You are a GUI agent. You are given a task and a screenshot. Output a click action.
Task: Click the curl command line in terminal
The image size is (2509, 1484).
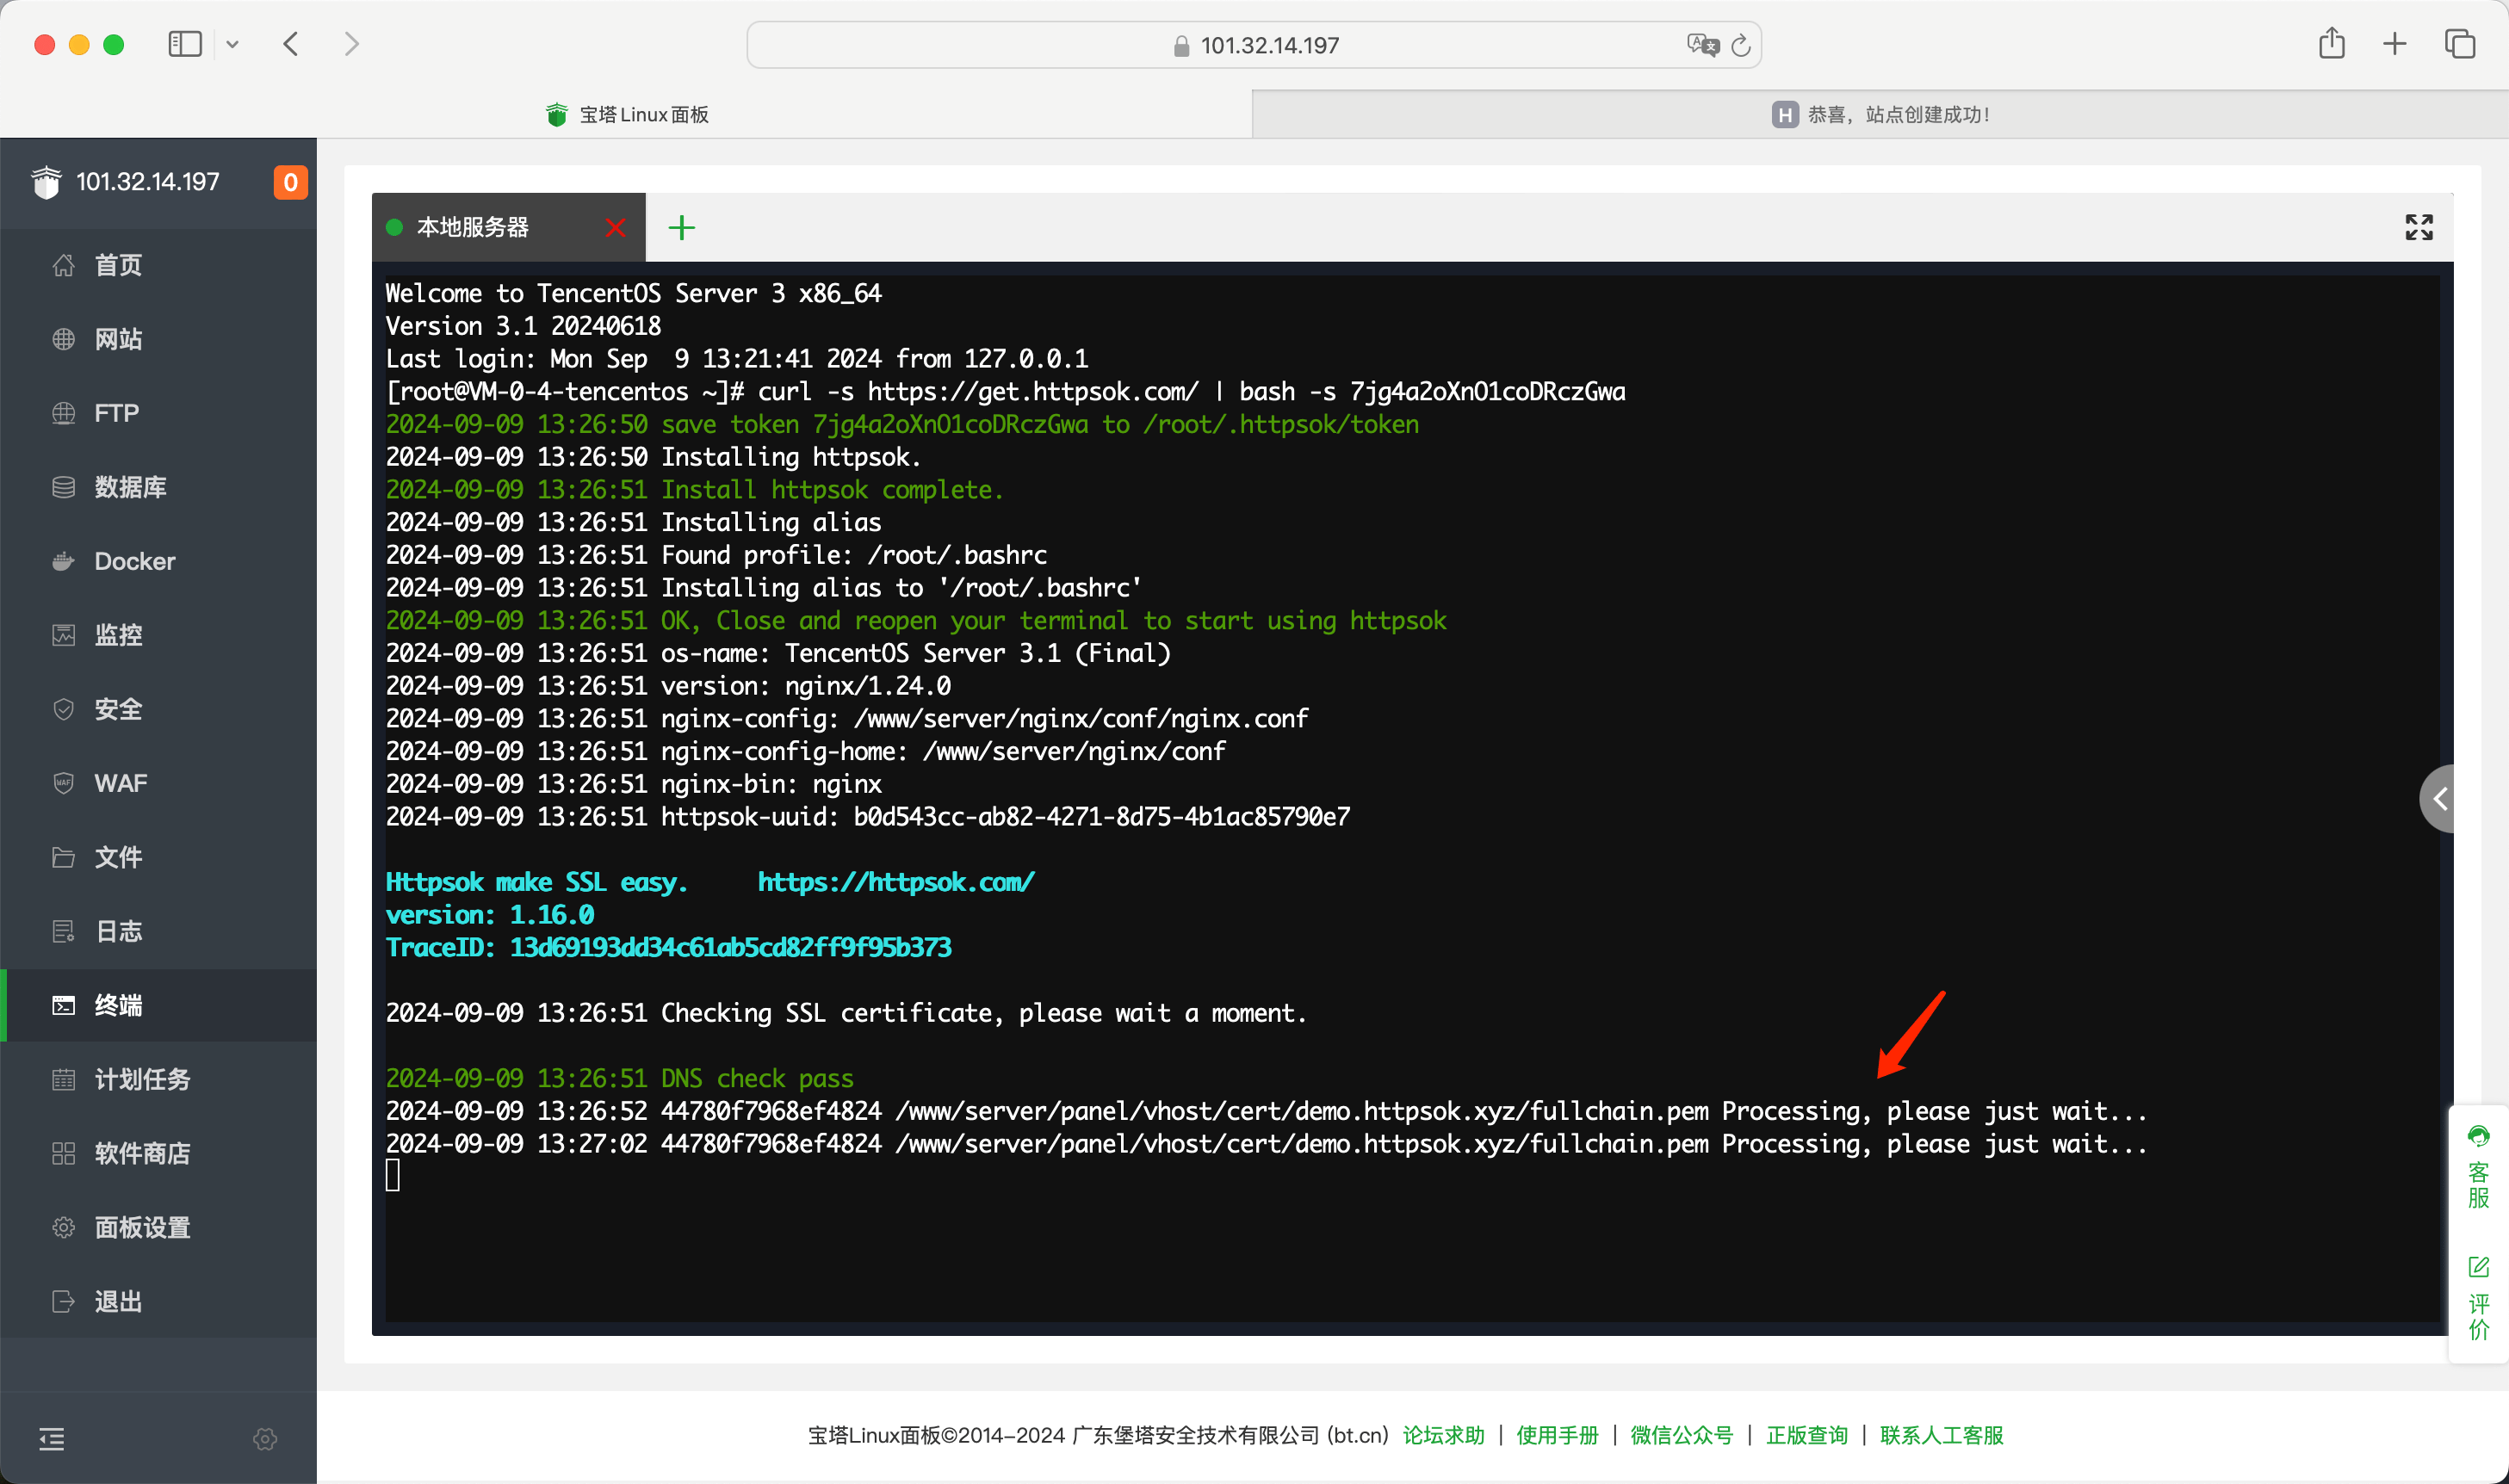pyautogui.click(x=1006, y=391)
